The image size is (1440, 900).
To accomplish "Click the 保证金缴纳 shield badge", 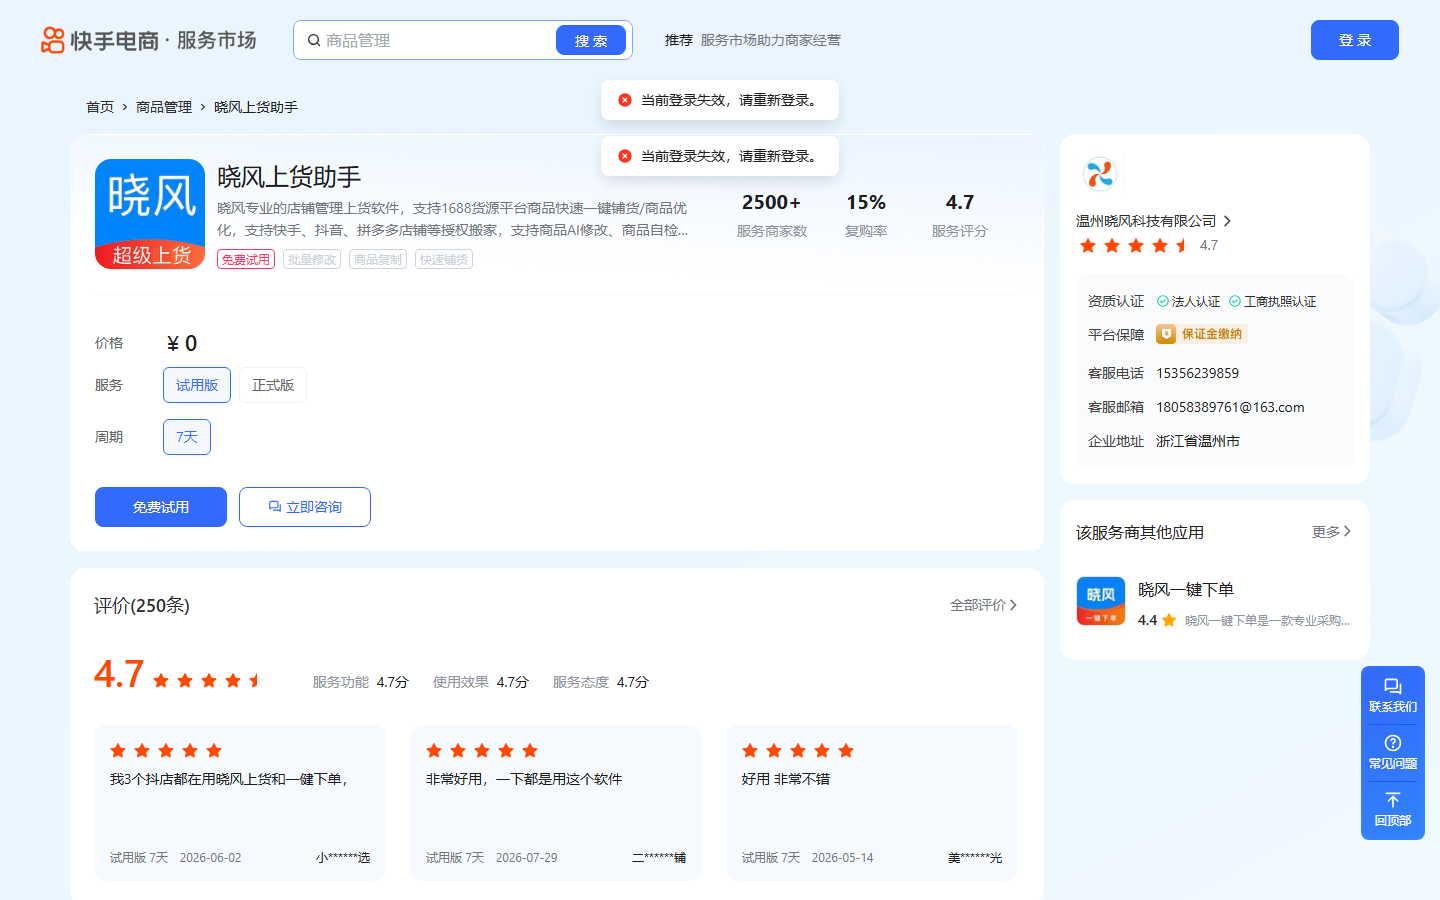I will [1202, 334].
